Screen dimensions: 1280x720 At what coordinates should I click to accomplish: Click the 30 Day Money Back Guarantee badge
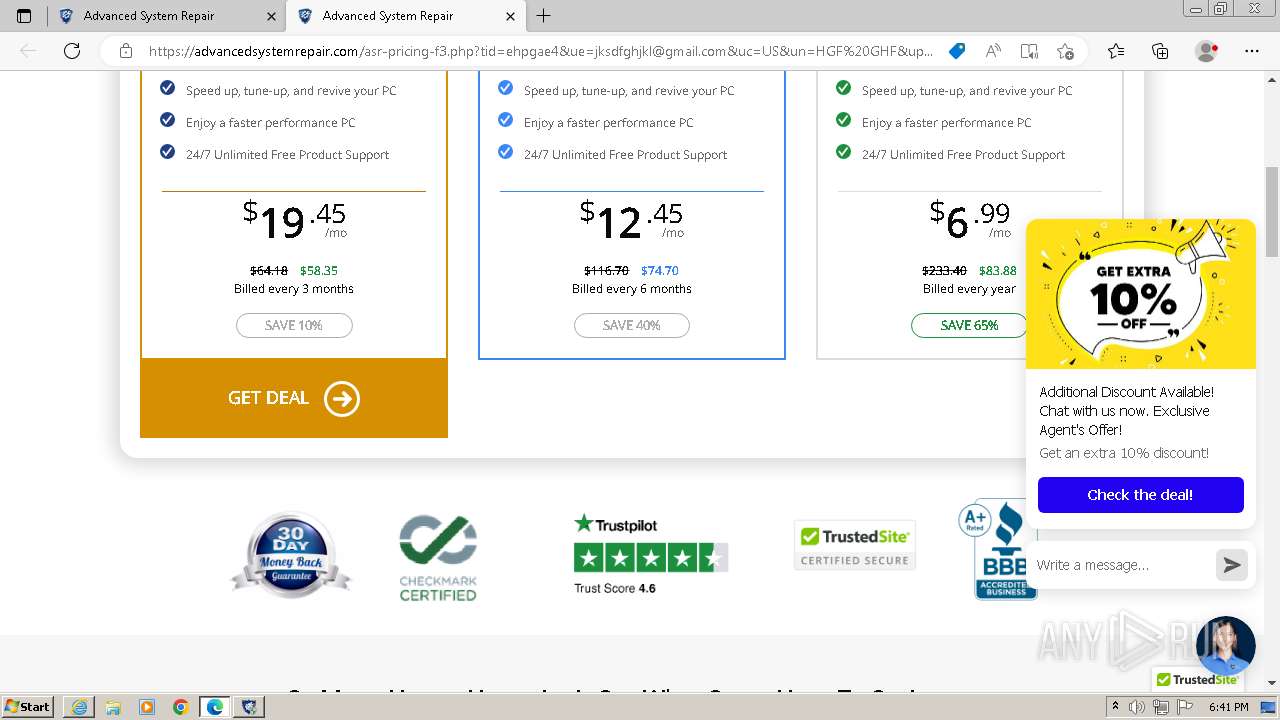coord(291,555)
